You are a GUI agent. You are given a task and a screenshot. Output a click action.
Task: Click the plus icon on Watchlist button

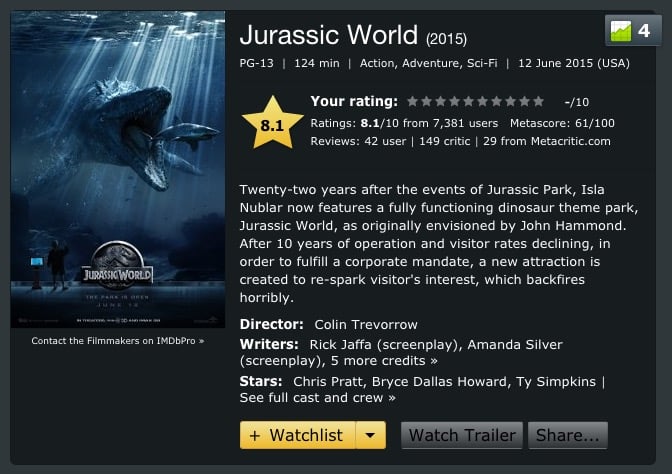pyautogui.click(x=255, y=435)
